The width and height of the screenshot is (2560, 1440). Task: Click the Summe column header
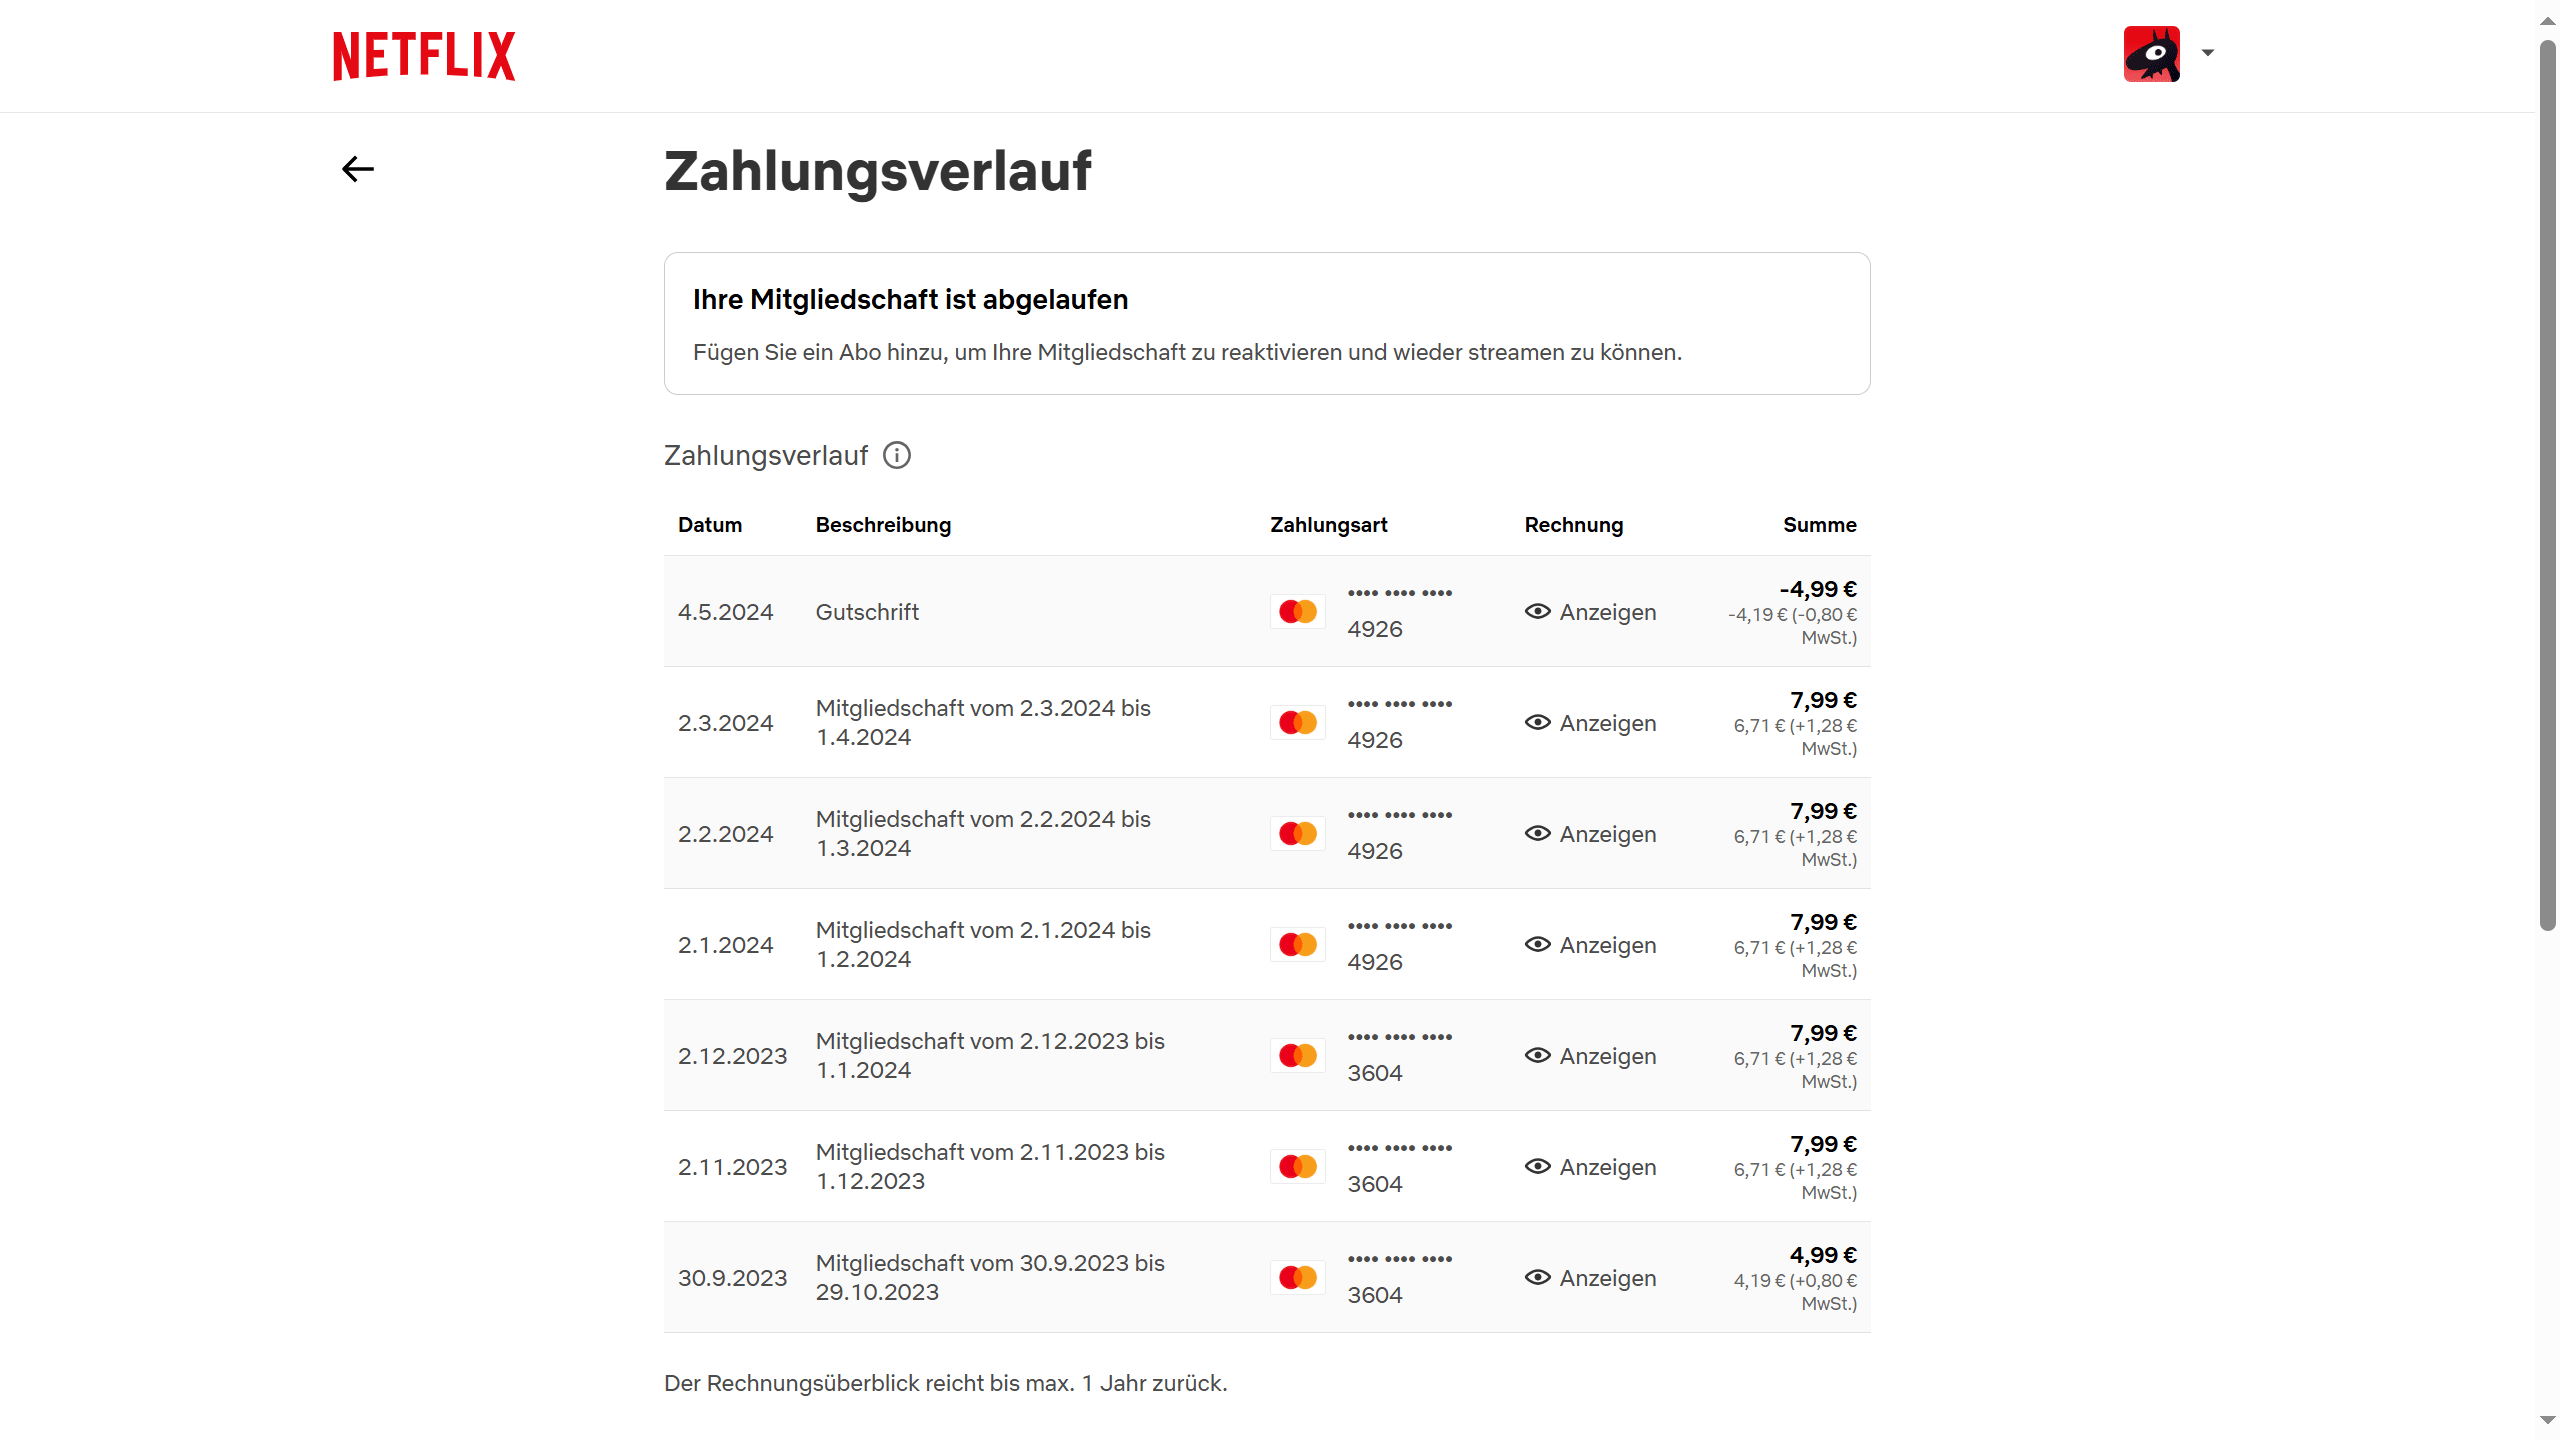click(x=1819, y=525)
